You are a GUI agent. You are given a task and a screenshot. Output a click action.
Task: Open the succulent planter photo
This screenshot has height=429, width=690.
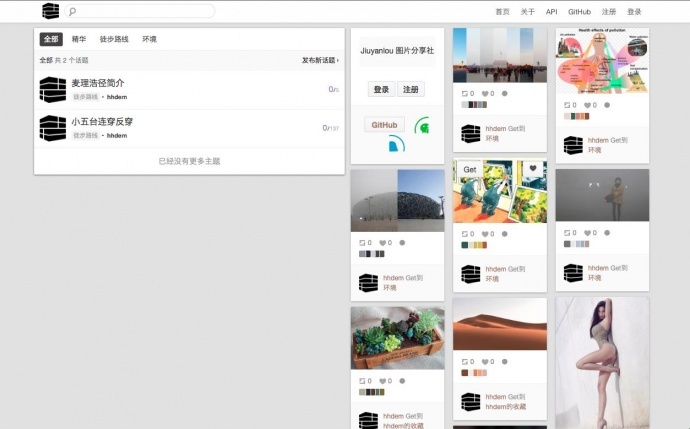pyautogui.click(x=397, y=338)
